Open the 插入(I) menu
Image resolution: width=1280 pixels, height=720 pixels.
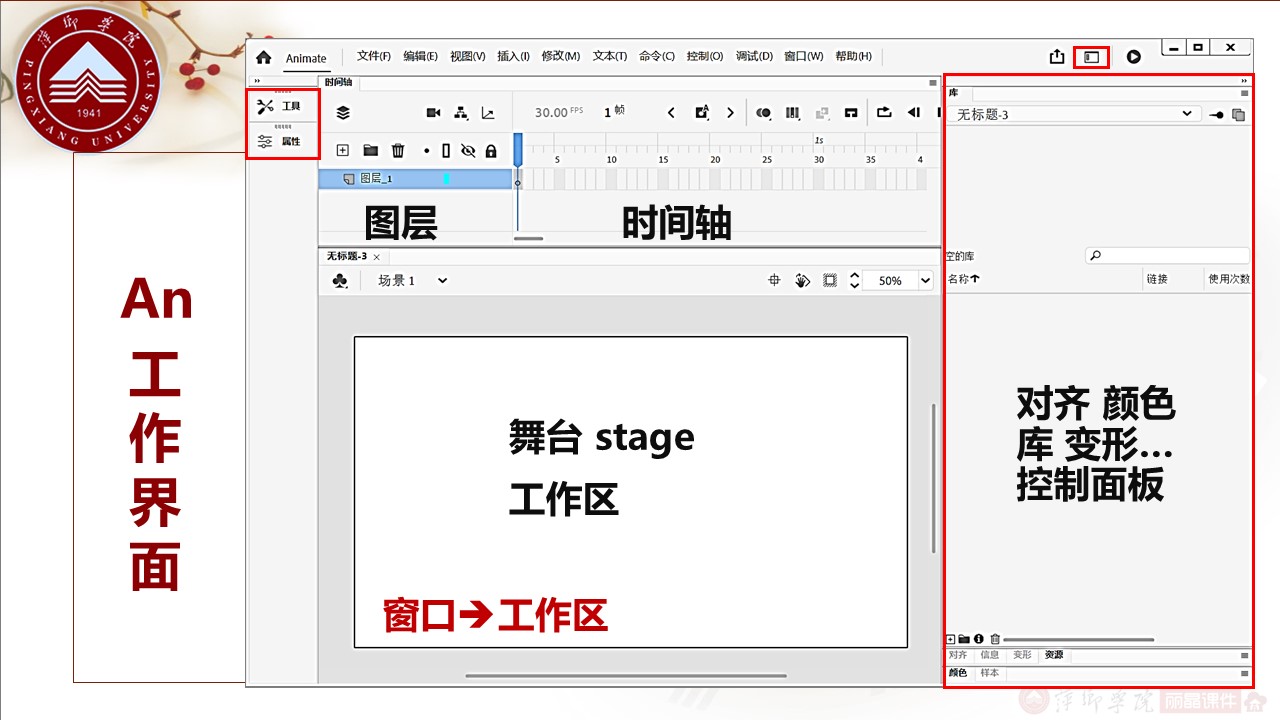514,57
